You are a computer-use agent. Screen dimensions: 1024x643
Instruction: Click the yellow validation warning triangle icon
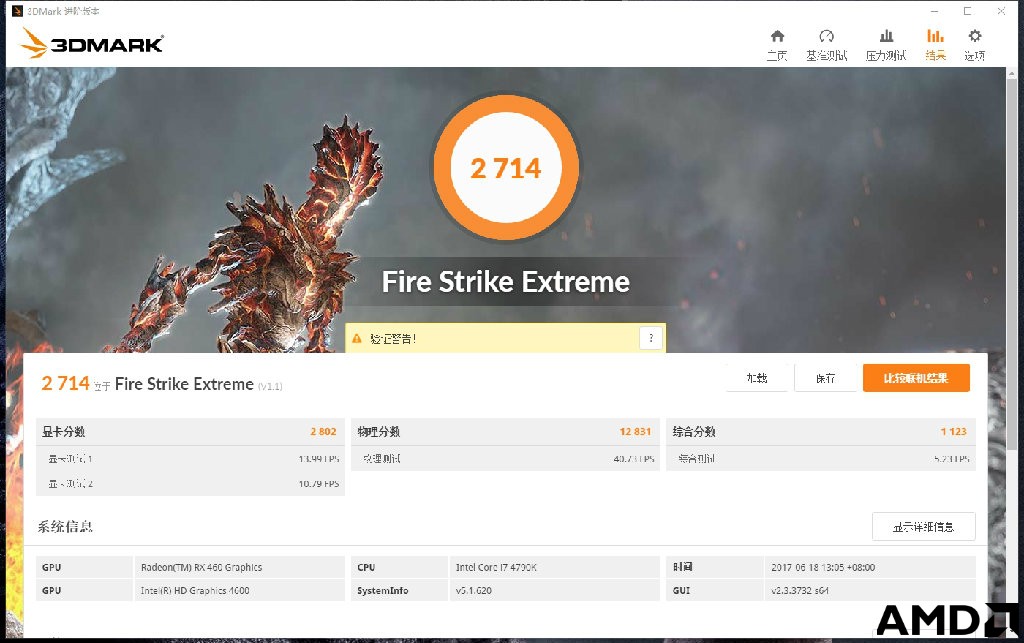coord(357,338)
